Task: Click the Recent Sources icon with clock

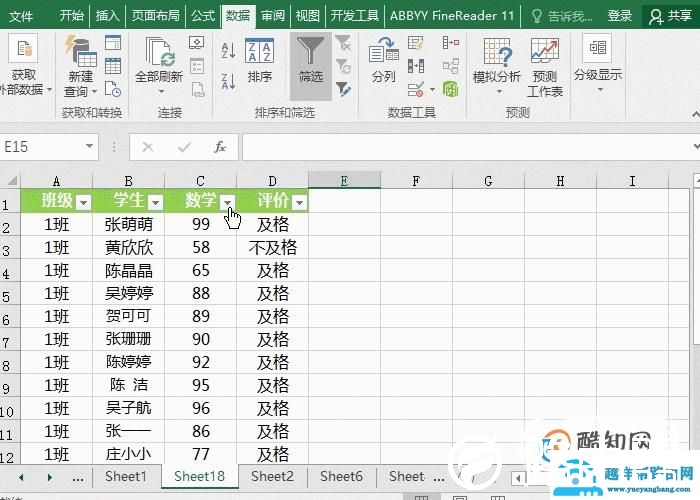Action: [113, 89]
